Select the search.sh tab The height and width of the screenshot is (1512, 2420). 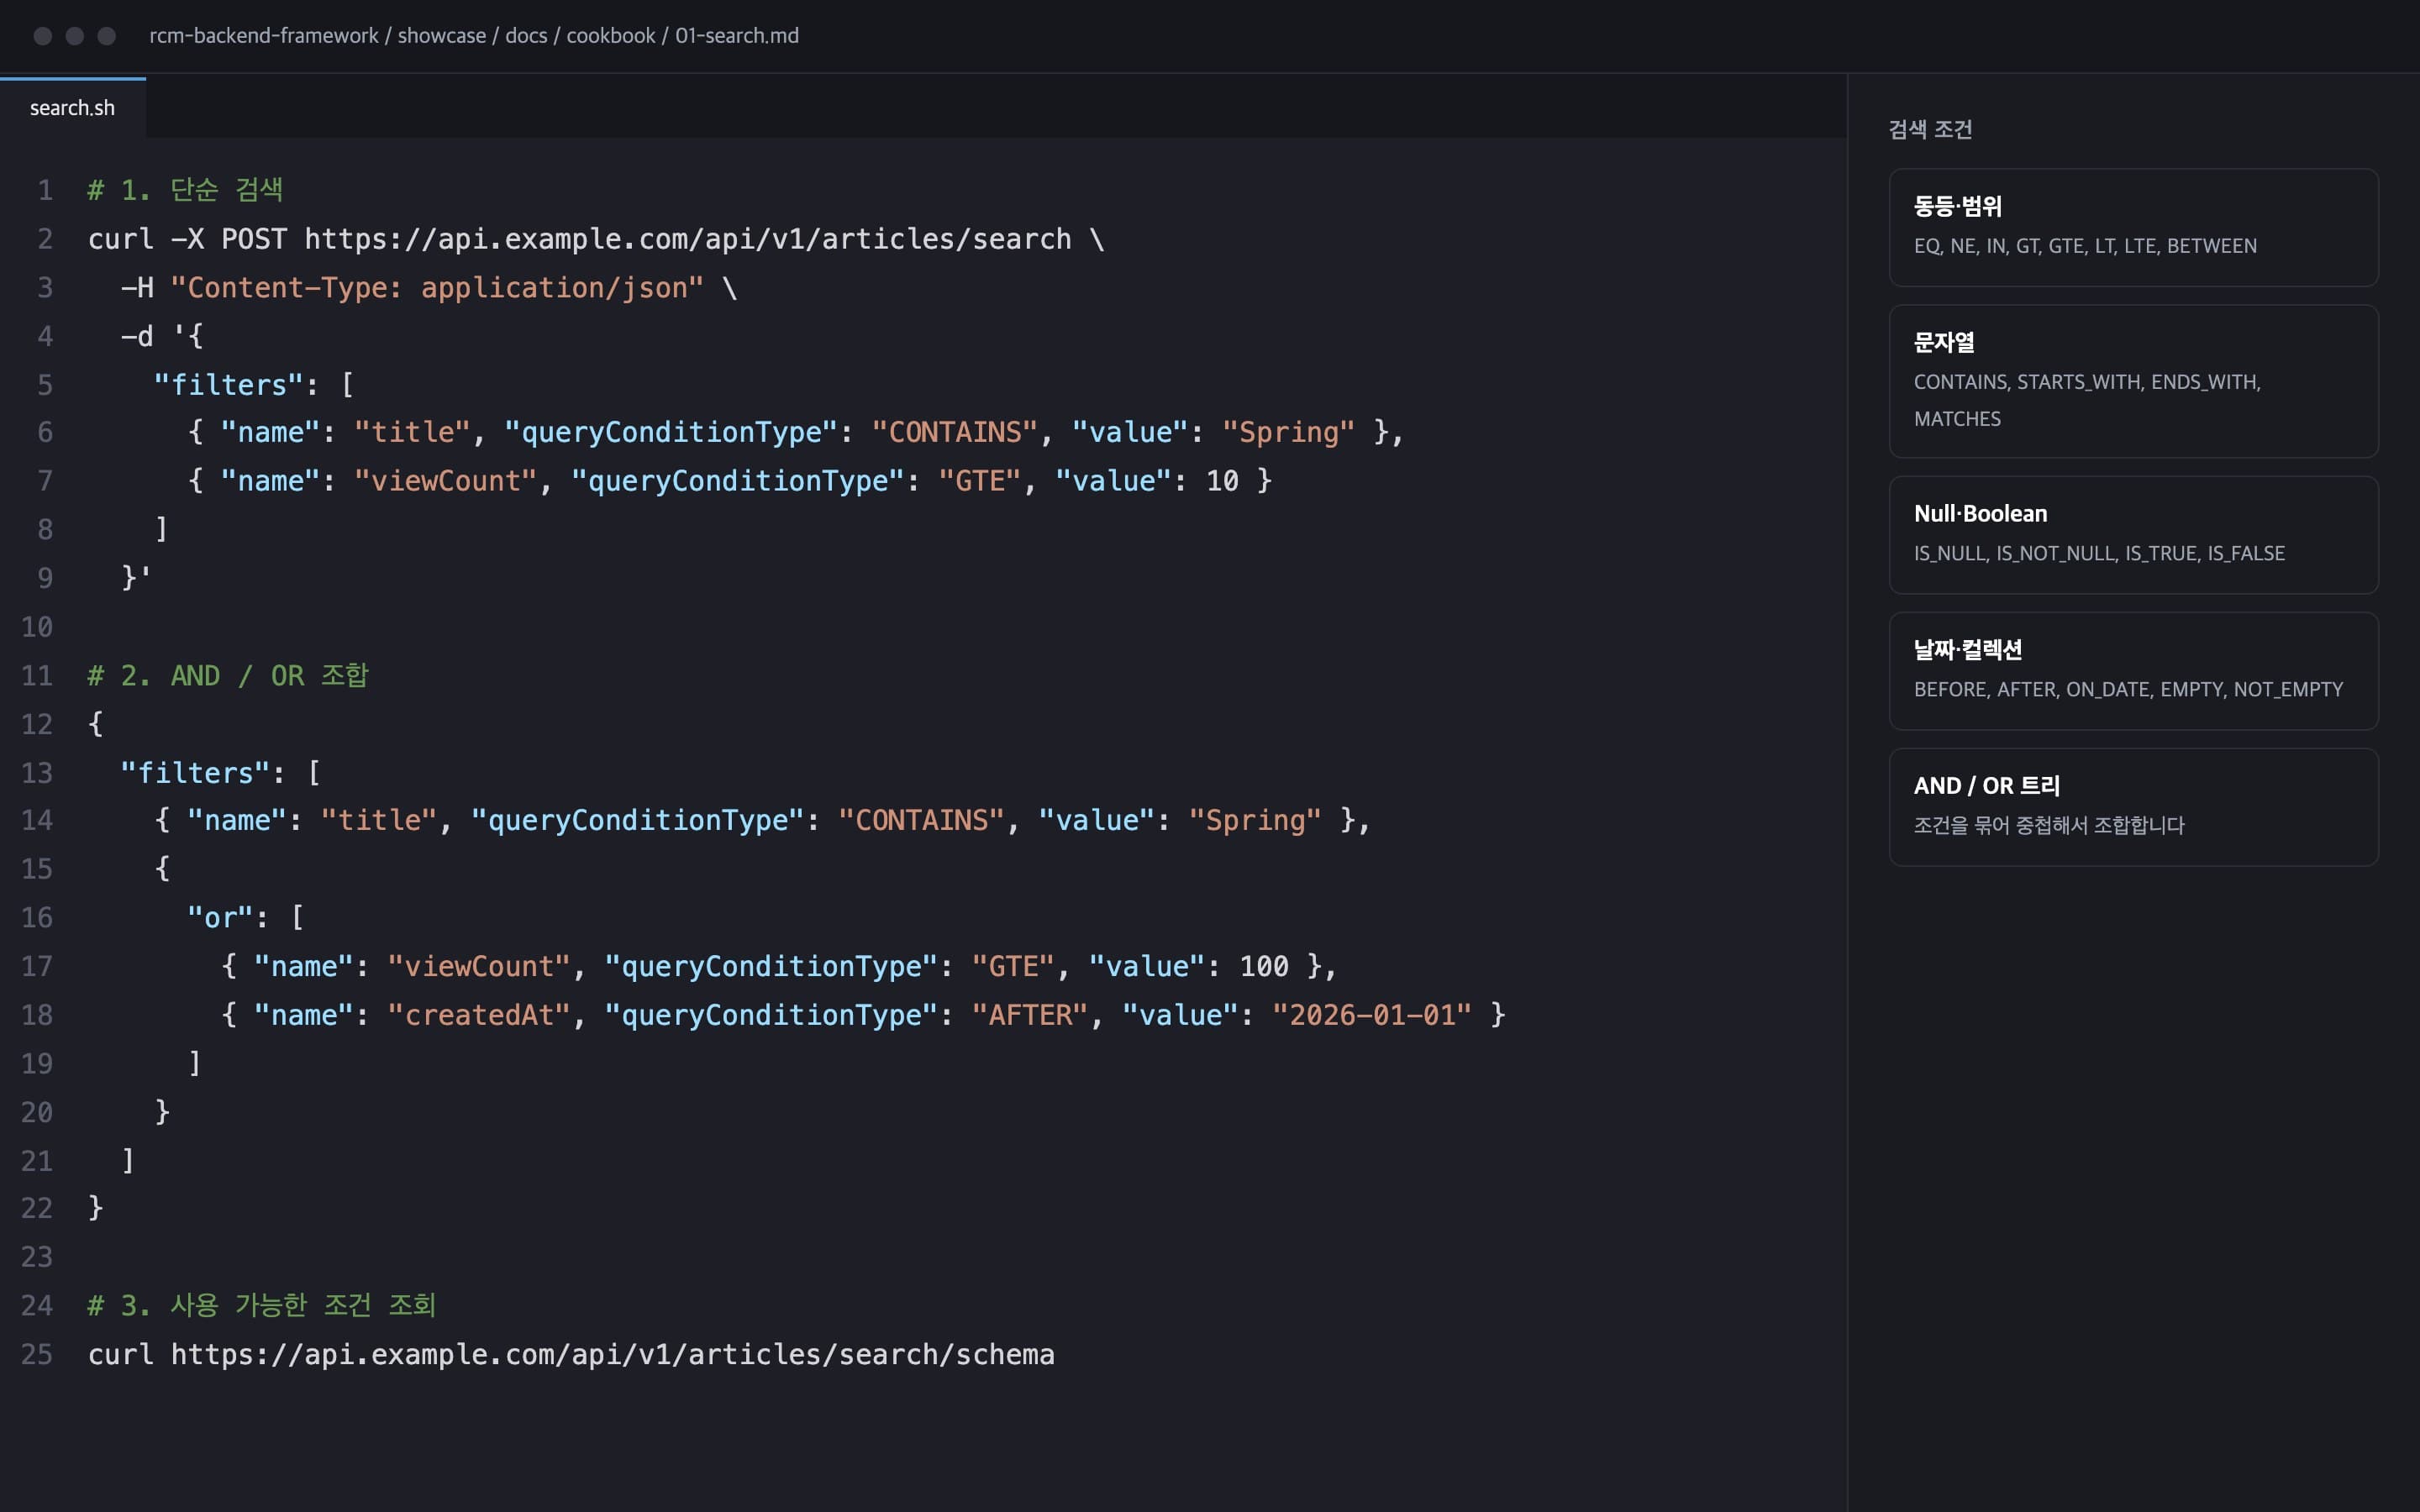[72, 108]
